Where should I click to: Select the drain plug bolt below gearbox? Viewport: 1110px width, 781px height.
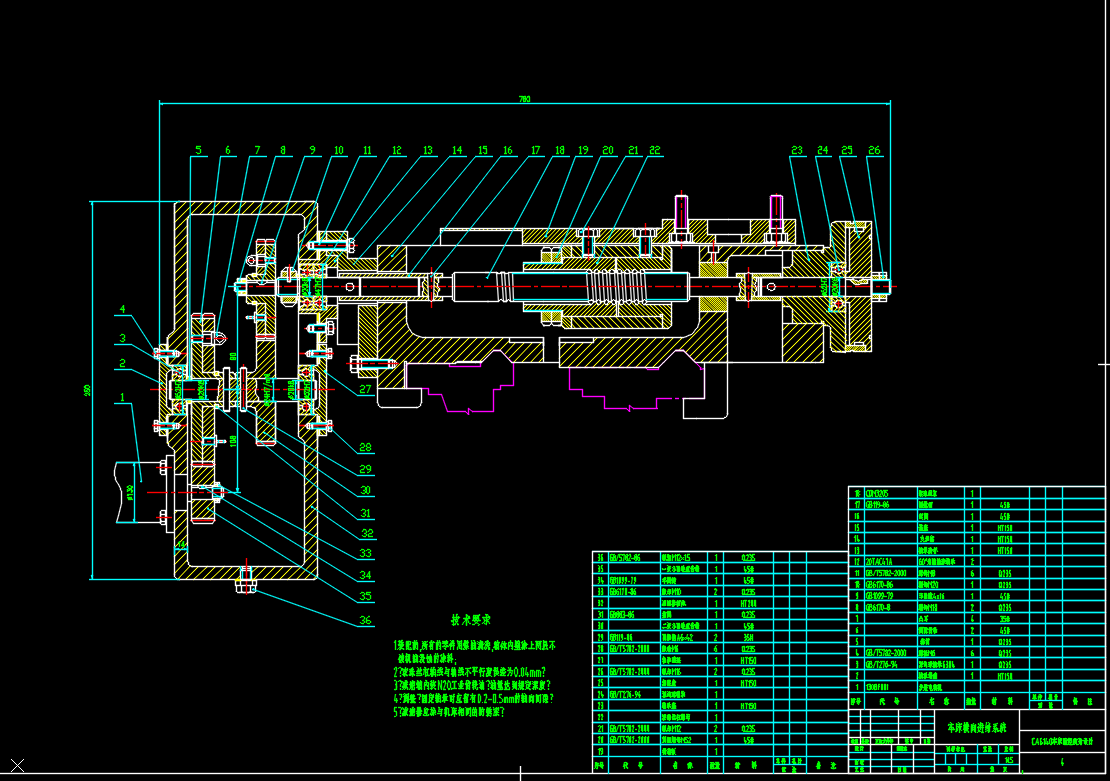point(246,583)
